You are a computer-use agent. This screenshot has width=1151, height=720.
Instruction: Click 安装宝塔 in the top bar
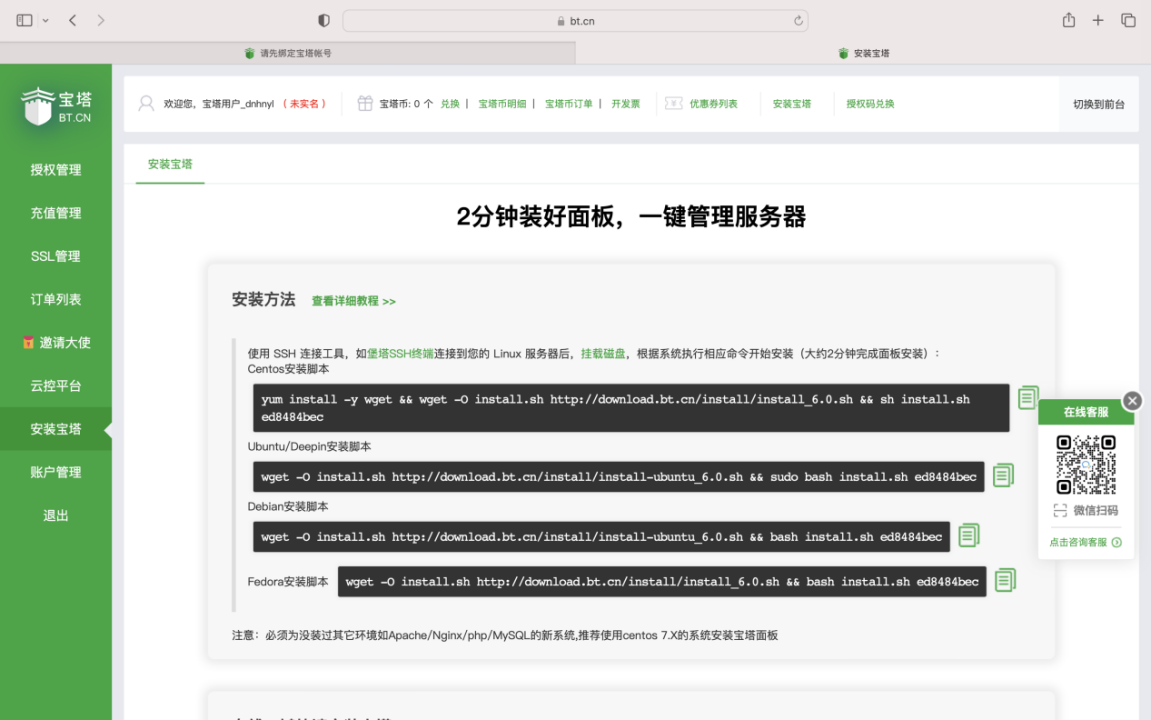click(x=792, y=103)
